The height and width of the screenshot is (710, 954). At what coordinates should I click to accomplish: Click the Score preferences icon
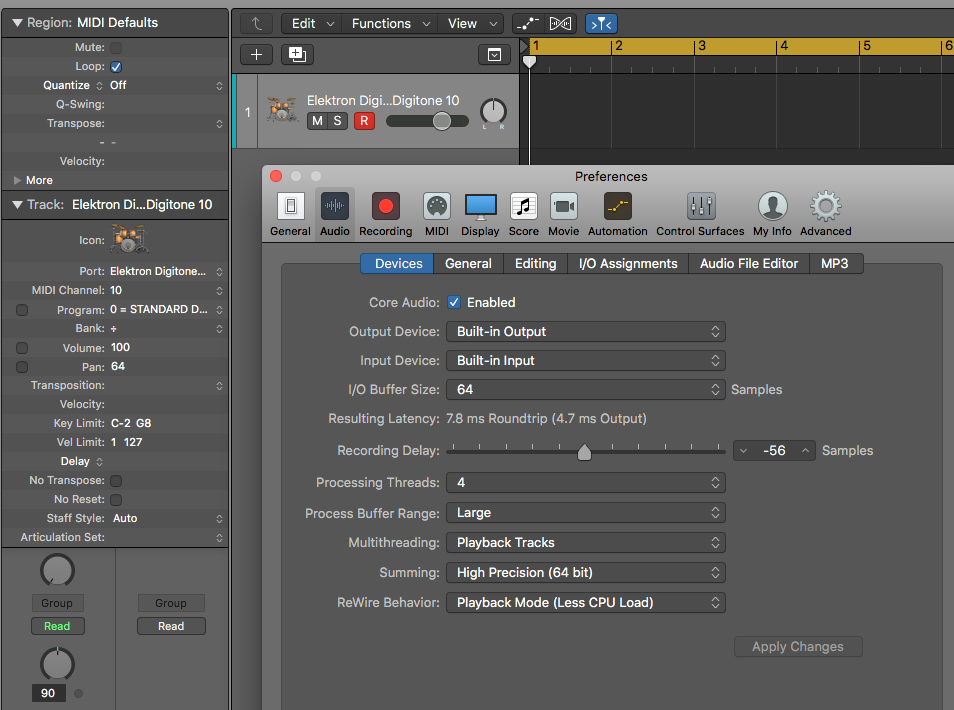pos(523,214)
